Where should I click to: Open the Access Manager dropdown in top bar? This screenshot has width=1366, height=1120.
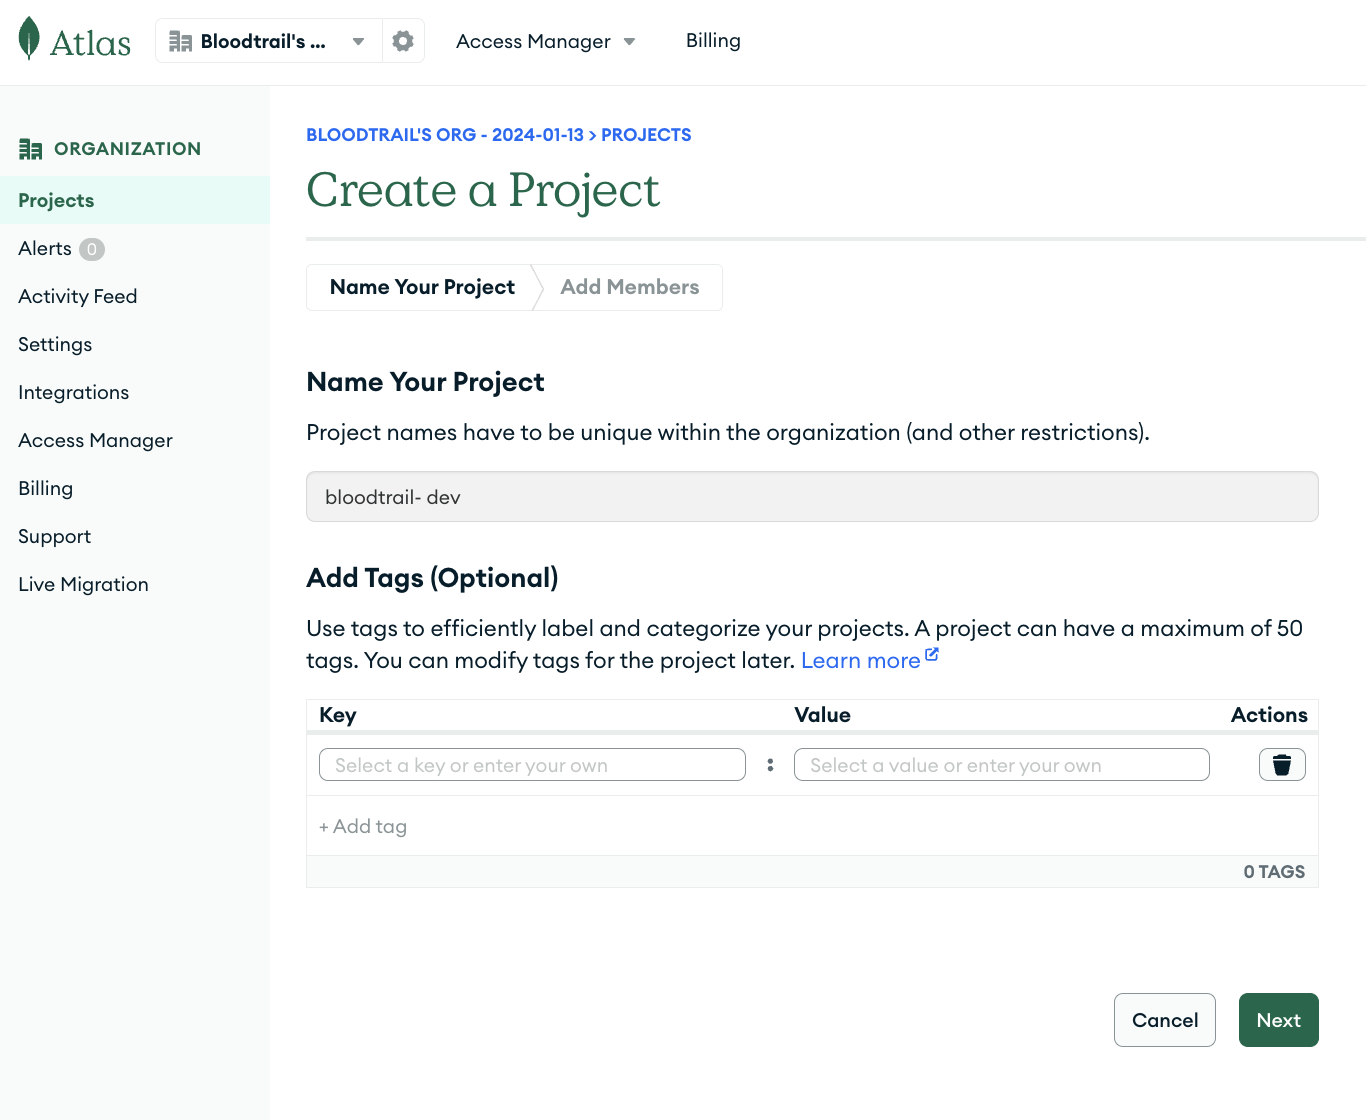(x=546, y=41)
